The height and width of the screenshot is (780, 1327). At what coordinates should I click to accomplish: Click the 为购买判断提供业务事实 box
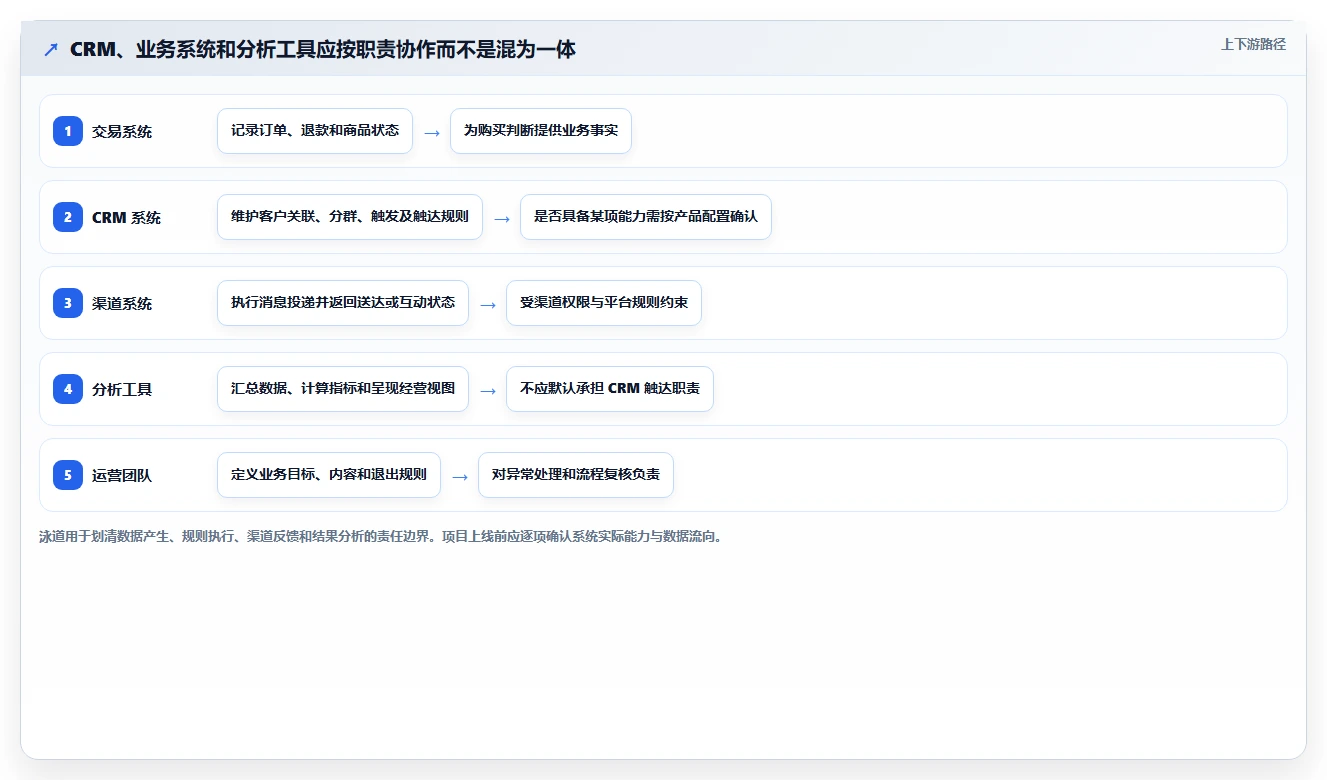point(541,131)
